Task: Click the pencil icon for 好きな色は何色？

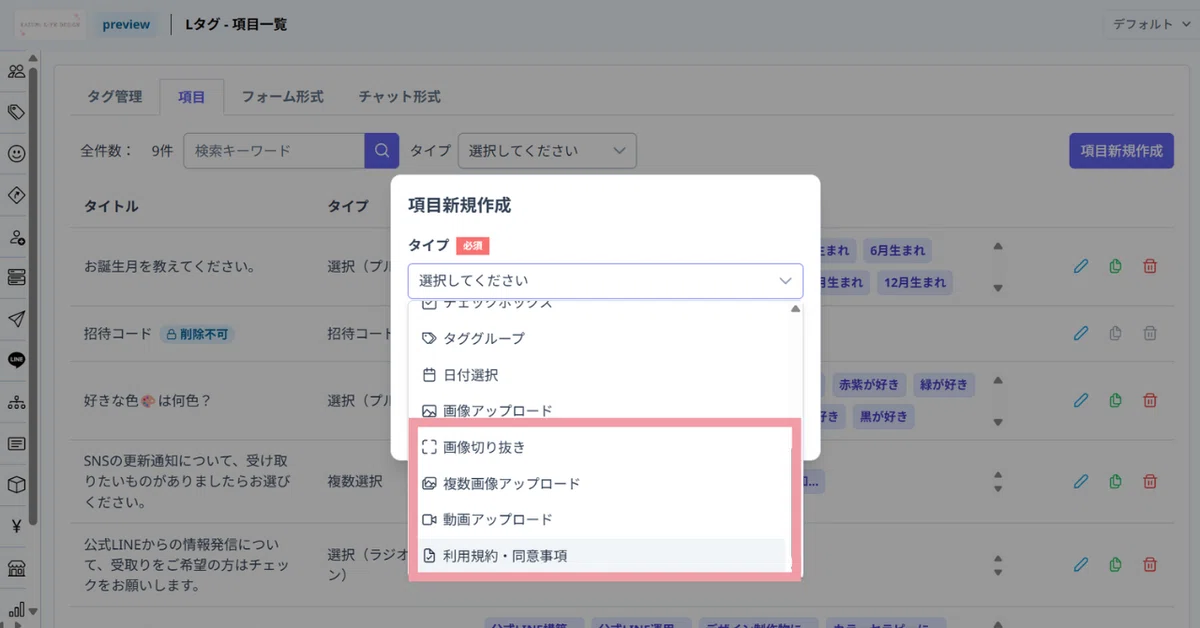Action: point(1080,400)
